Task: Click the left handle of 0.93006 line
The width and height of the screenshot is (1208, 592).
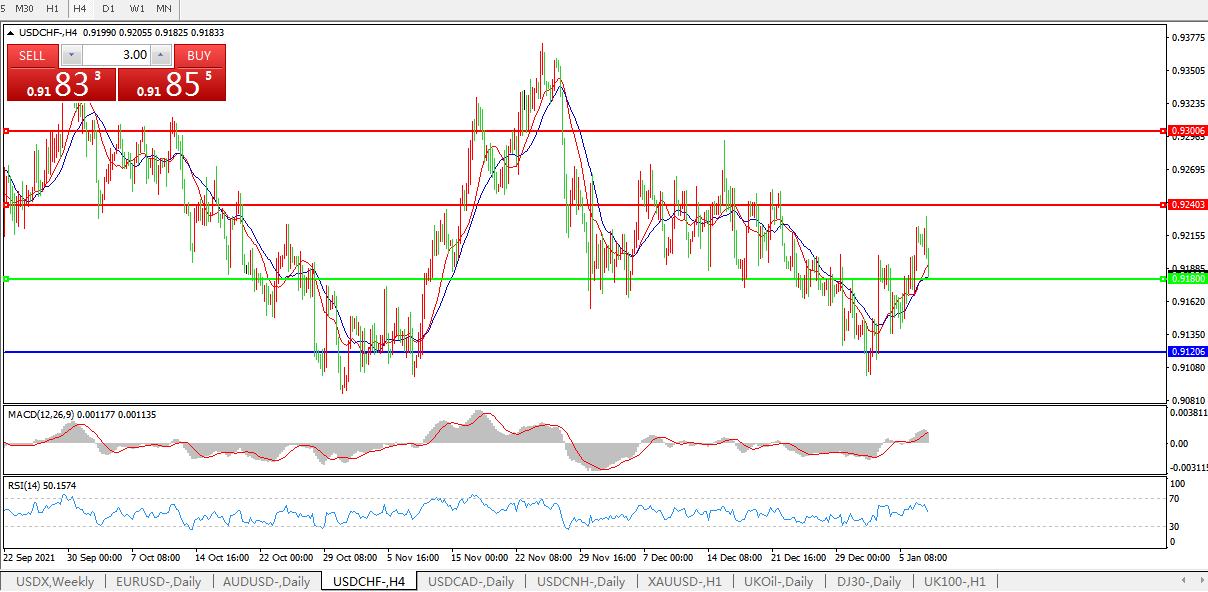Action: pyautogui.click(x=7, y=131)
